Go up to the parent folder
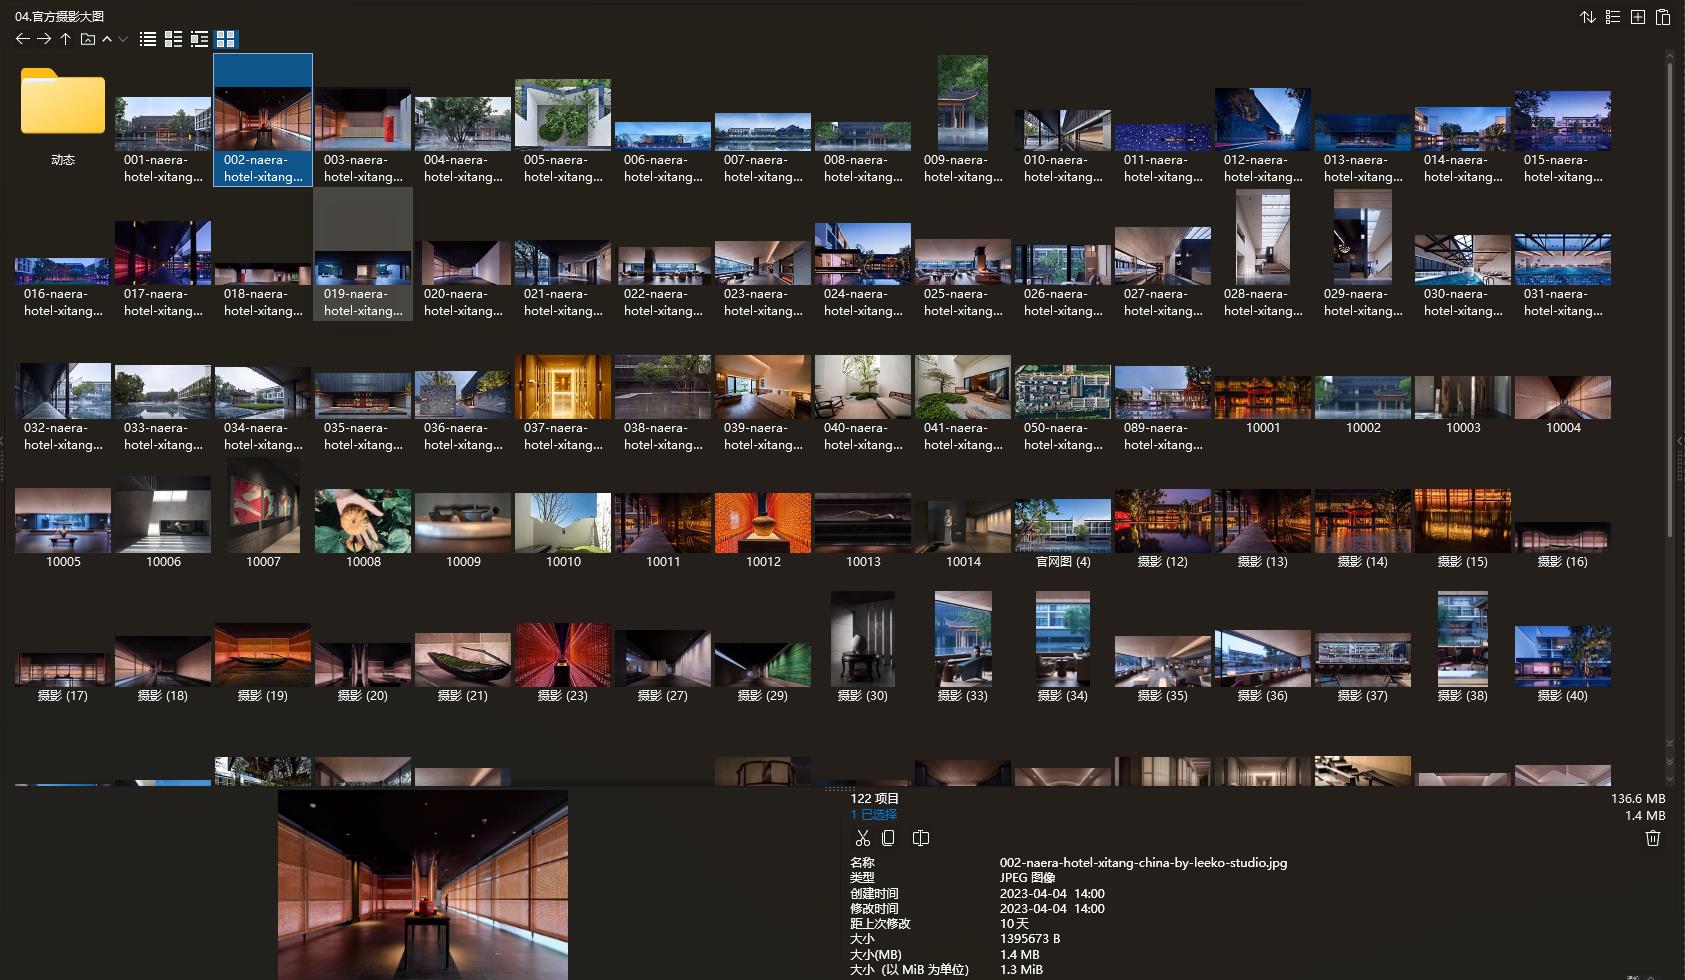 [x=65, y=39]
